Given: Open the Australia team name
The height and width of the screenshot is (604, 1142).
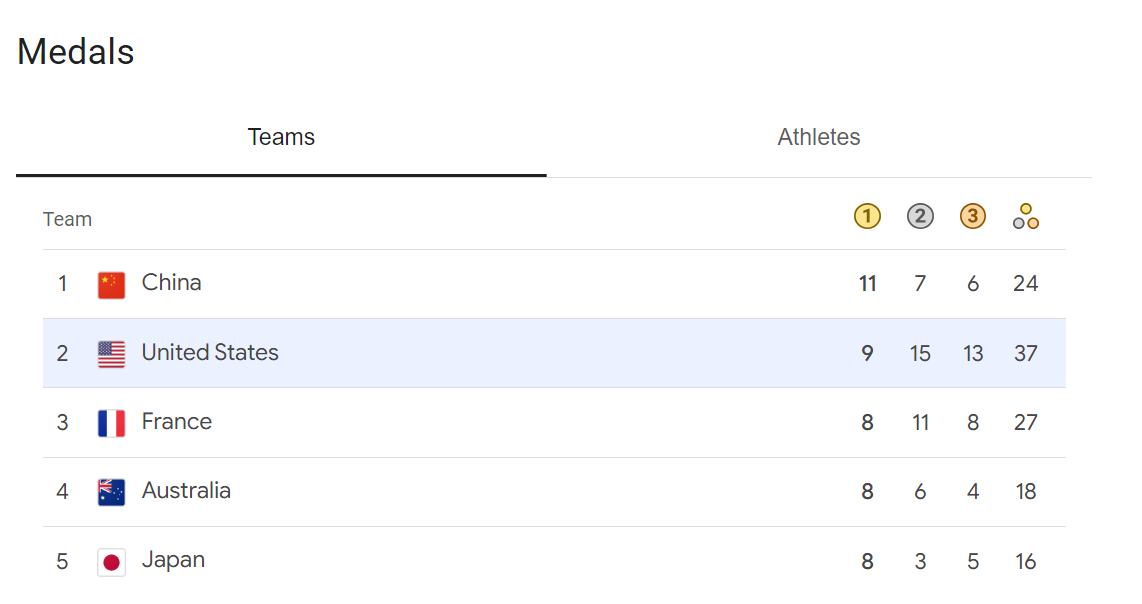Looking at the screenshot, I should point(186,491).
